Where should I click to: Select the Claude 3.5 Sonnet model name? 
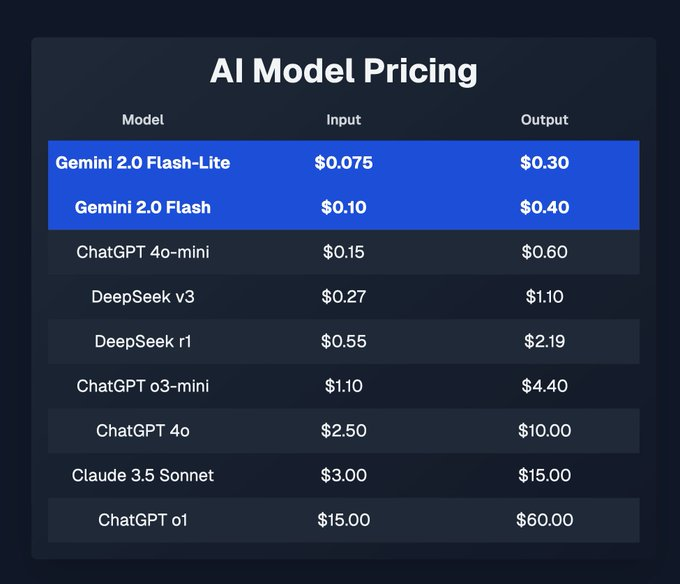point(143,475)
